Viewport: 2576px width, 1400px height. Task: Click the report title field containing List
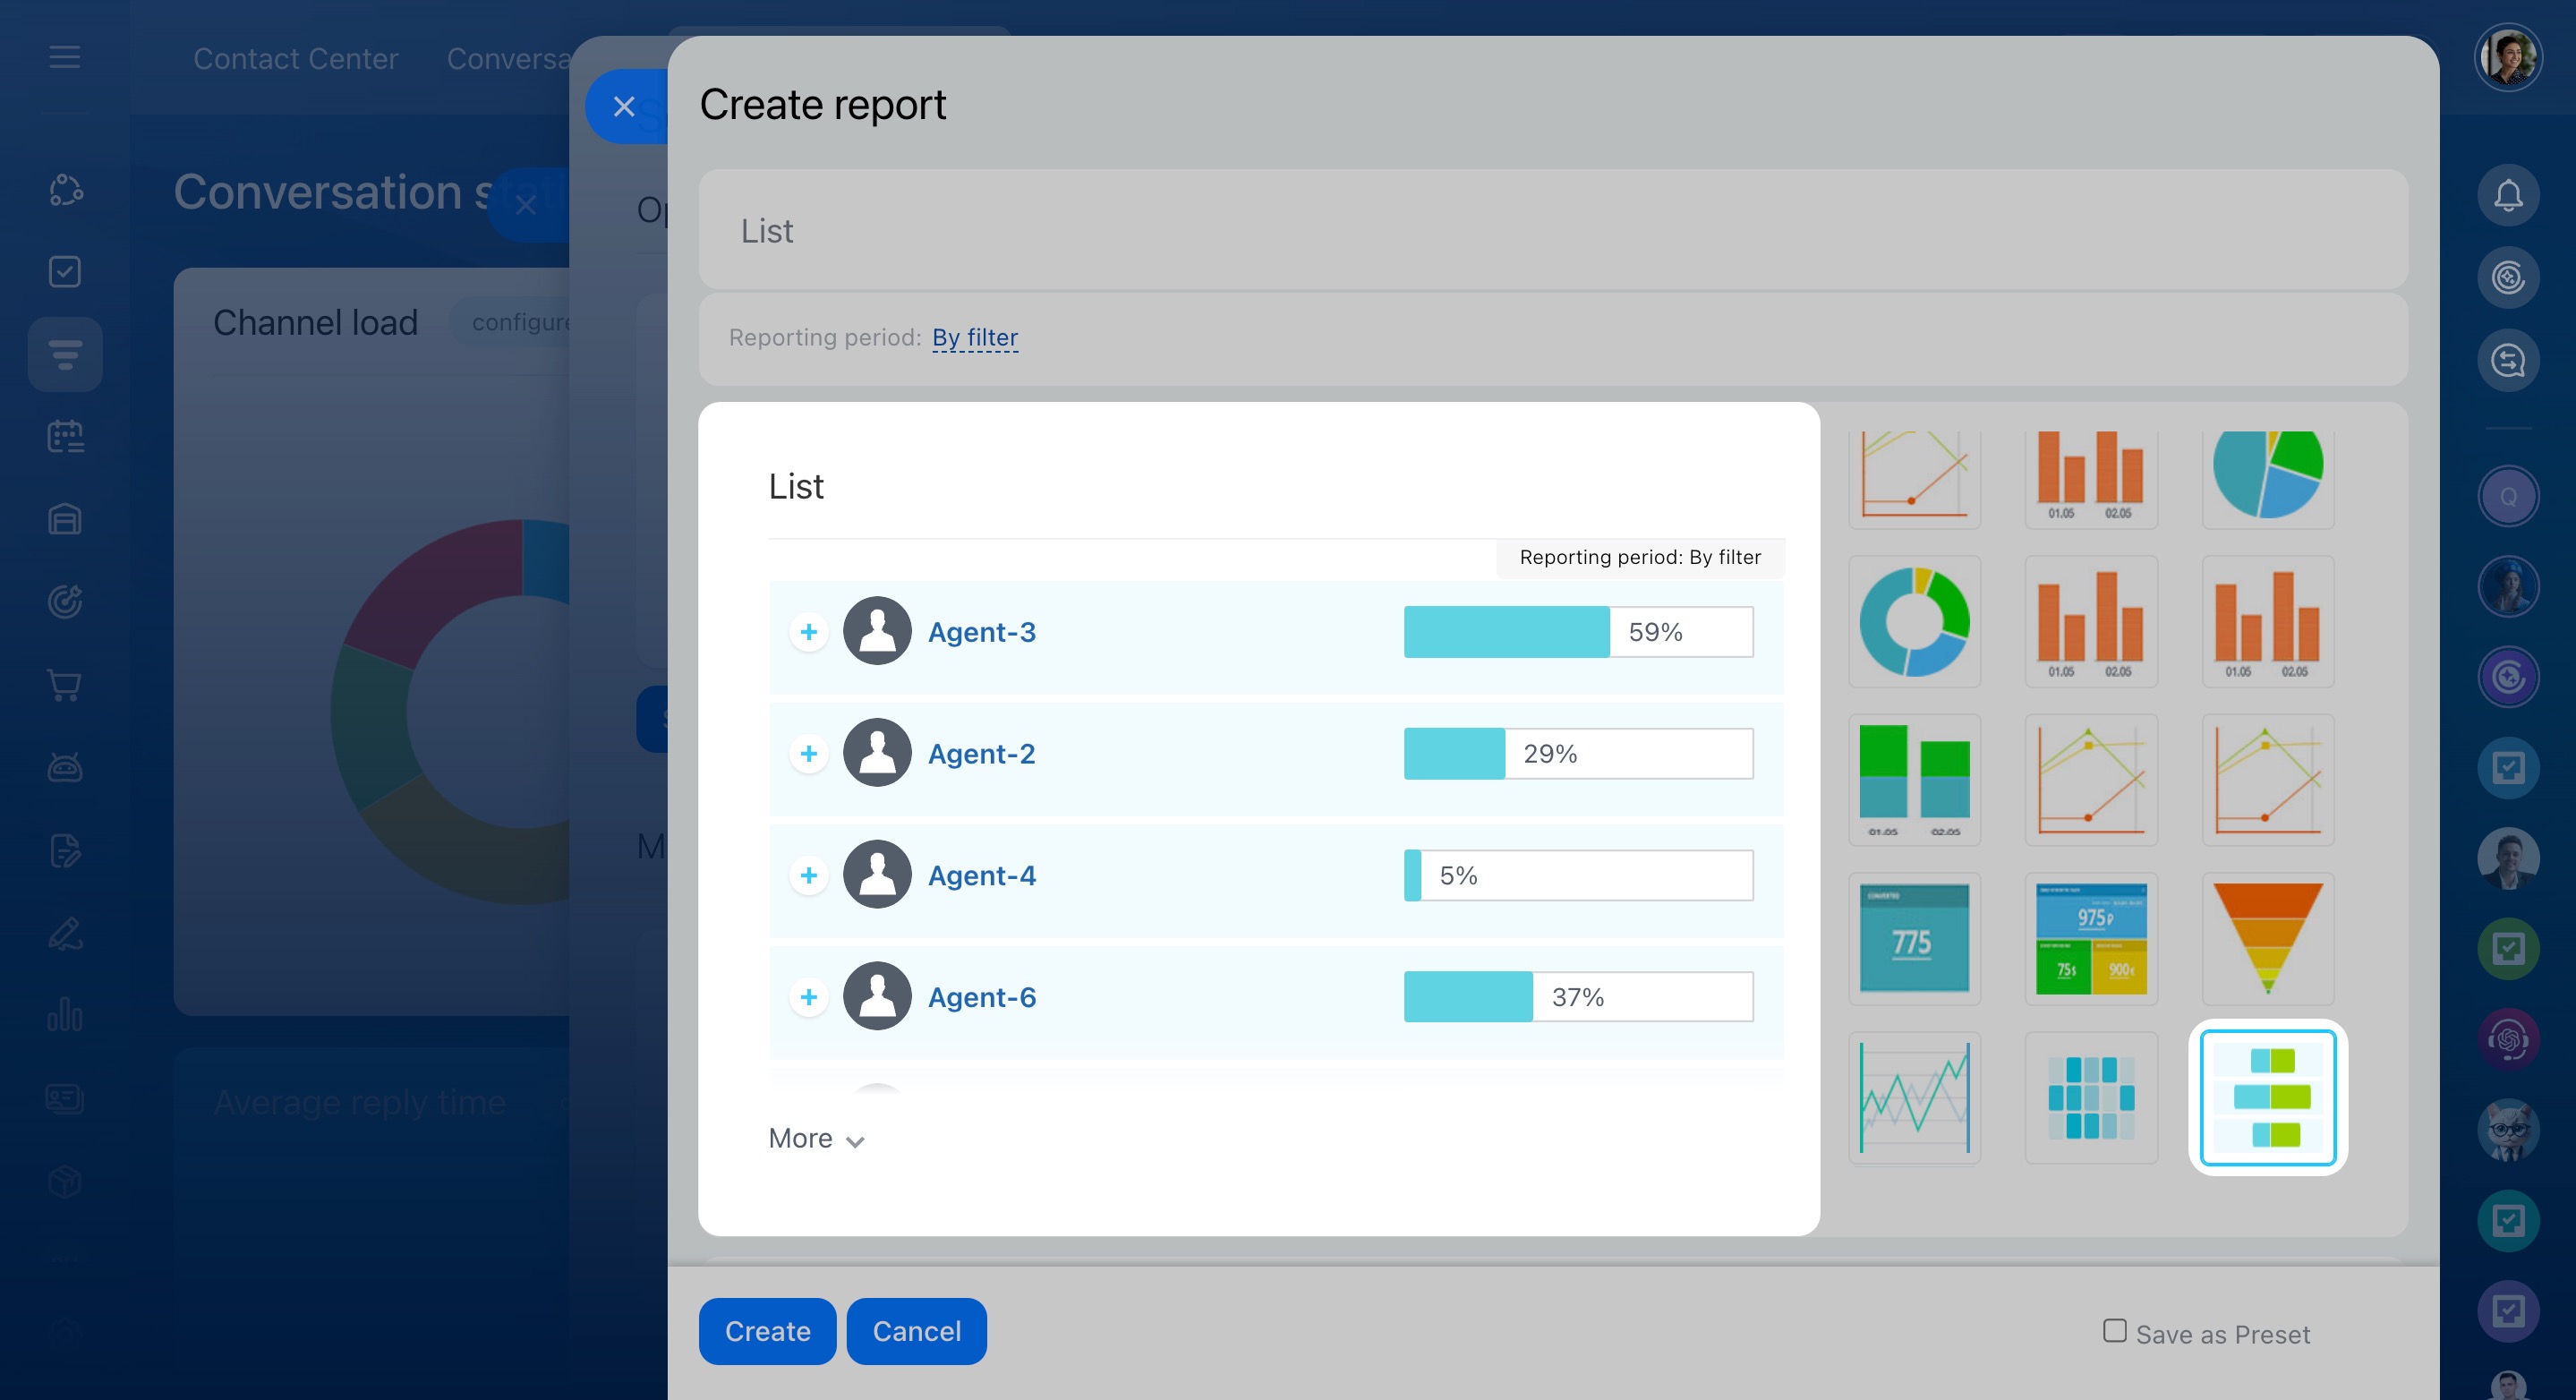click(1552, 231)
